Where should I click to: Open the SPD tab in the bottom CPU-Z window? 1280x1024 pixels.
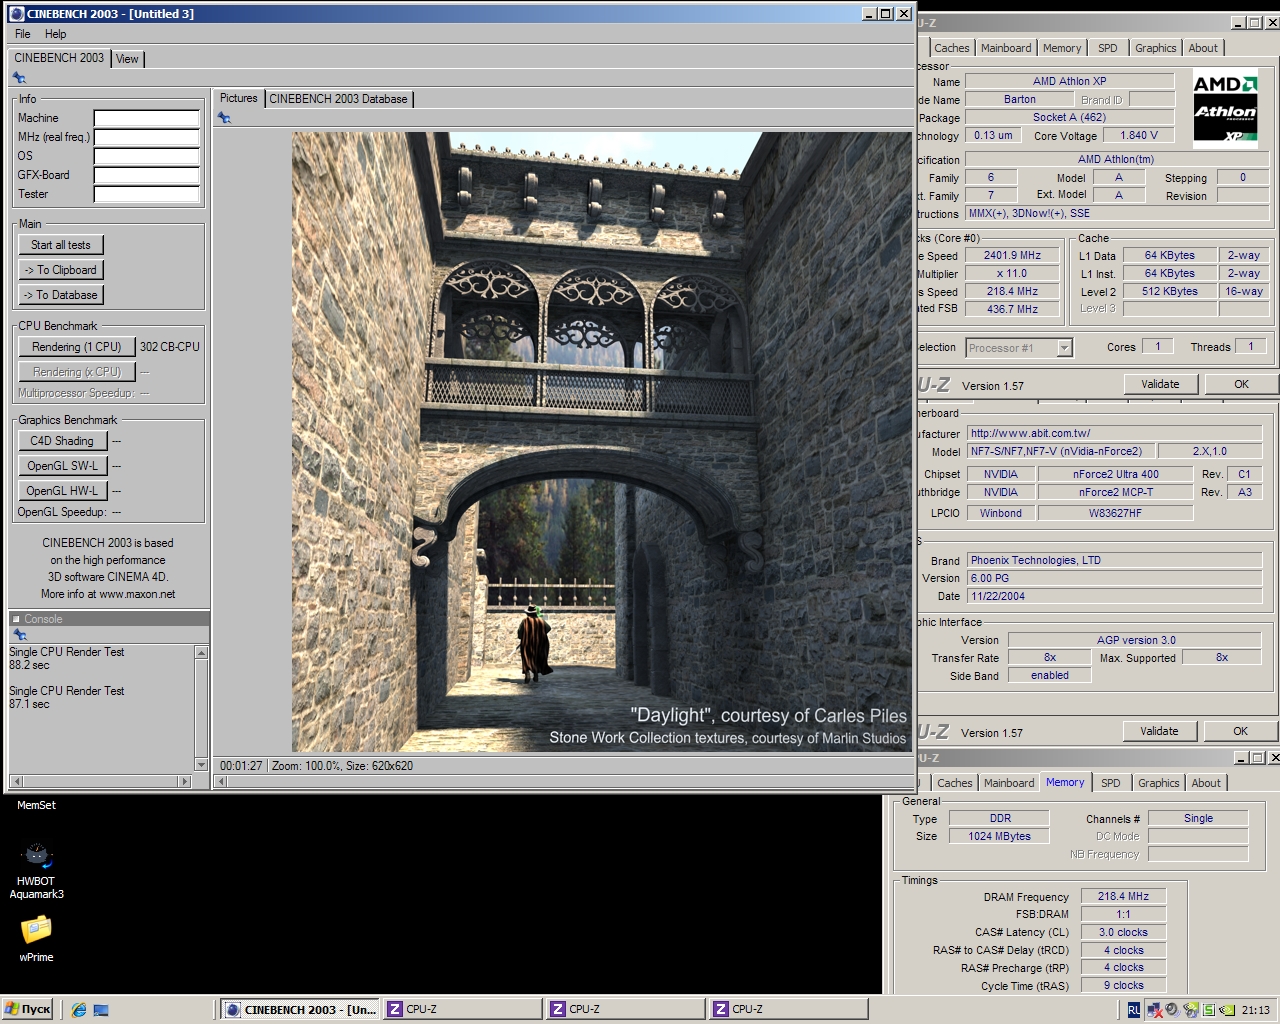tap(1110, 783)
